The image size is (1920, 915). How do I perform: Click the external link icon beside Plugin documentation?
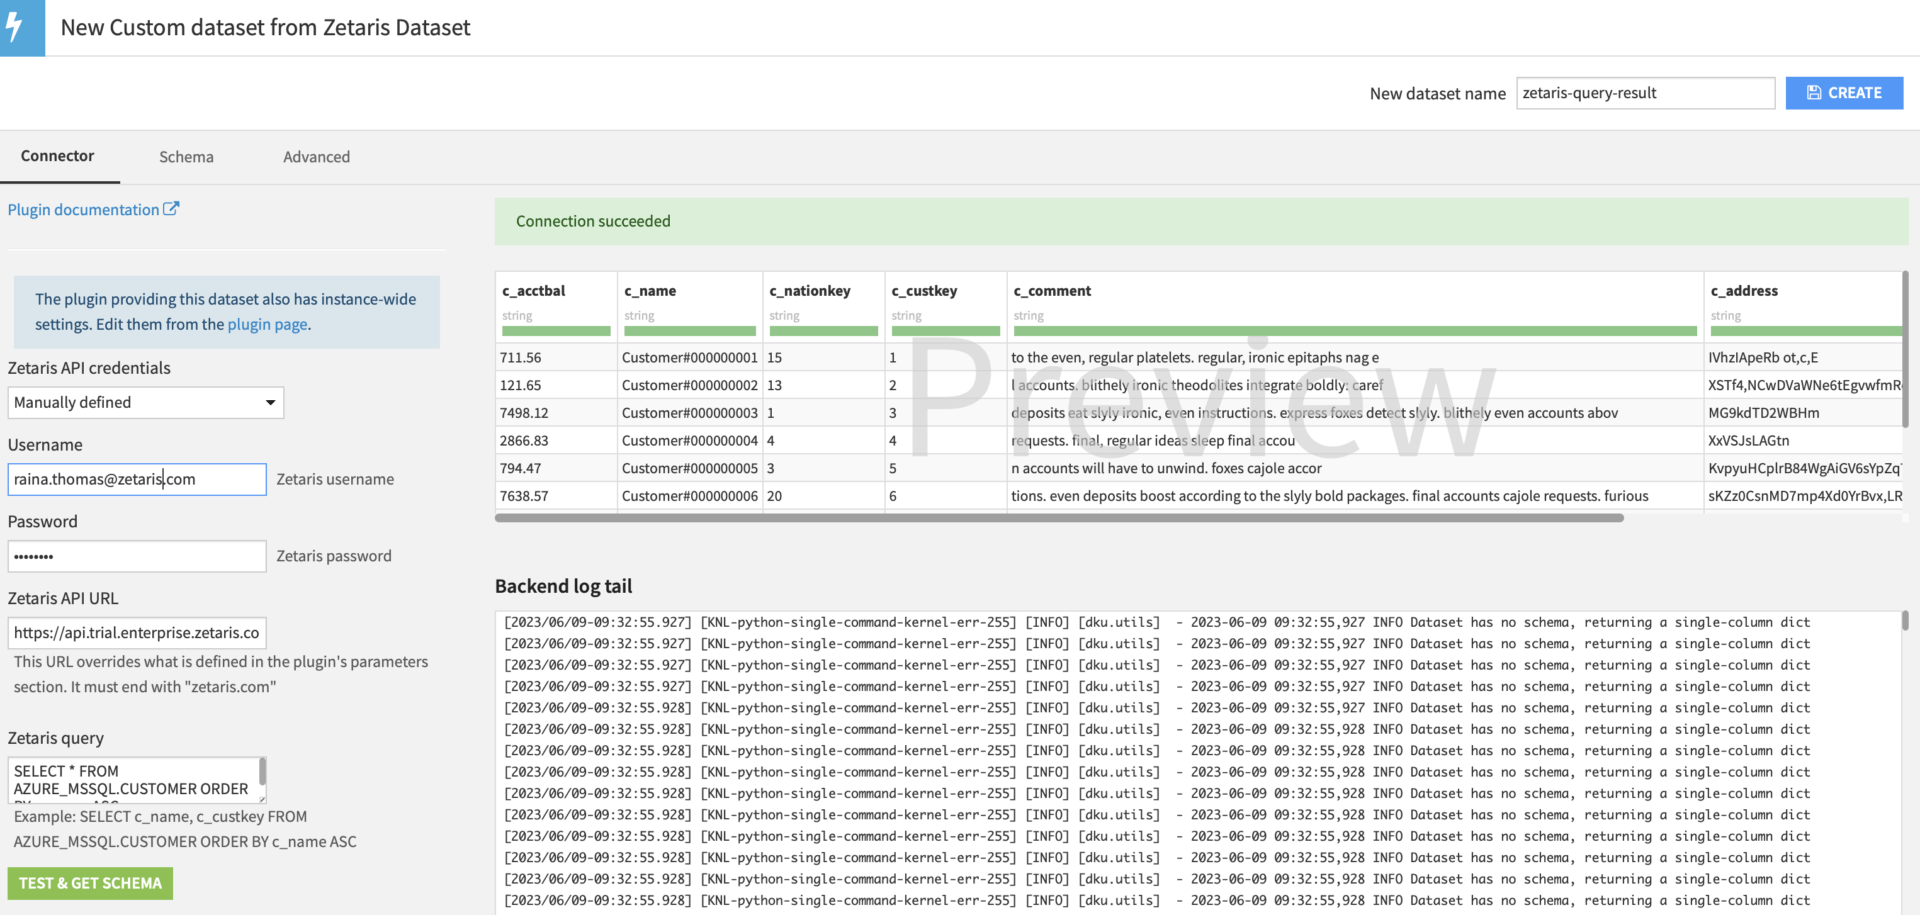[173, 208]
